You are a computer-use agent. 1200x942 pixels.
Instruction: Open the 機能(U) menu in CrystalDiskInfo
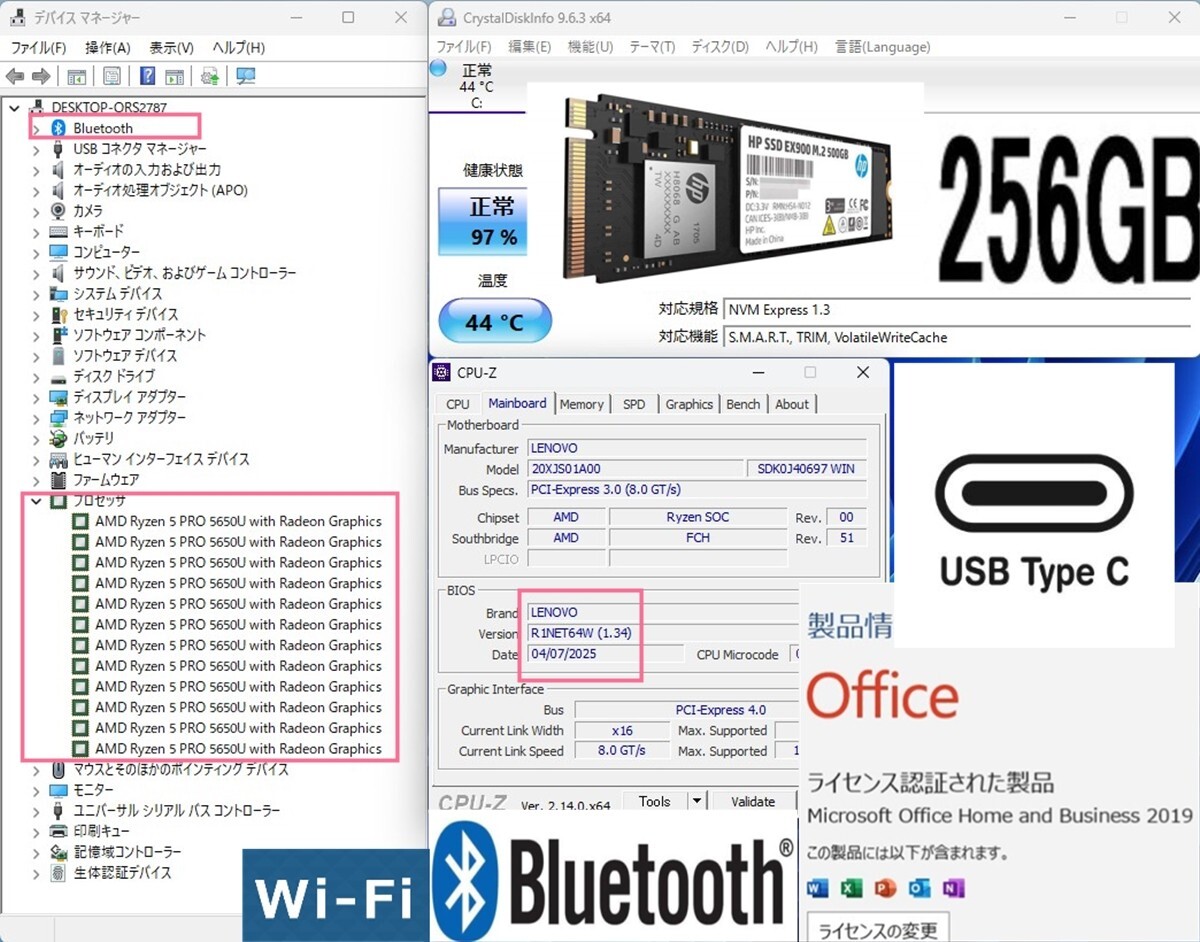click(x=591, y=47)
